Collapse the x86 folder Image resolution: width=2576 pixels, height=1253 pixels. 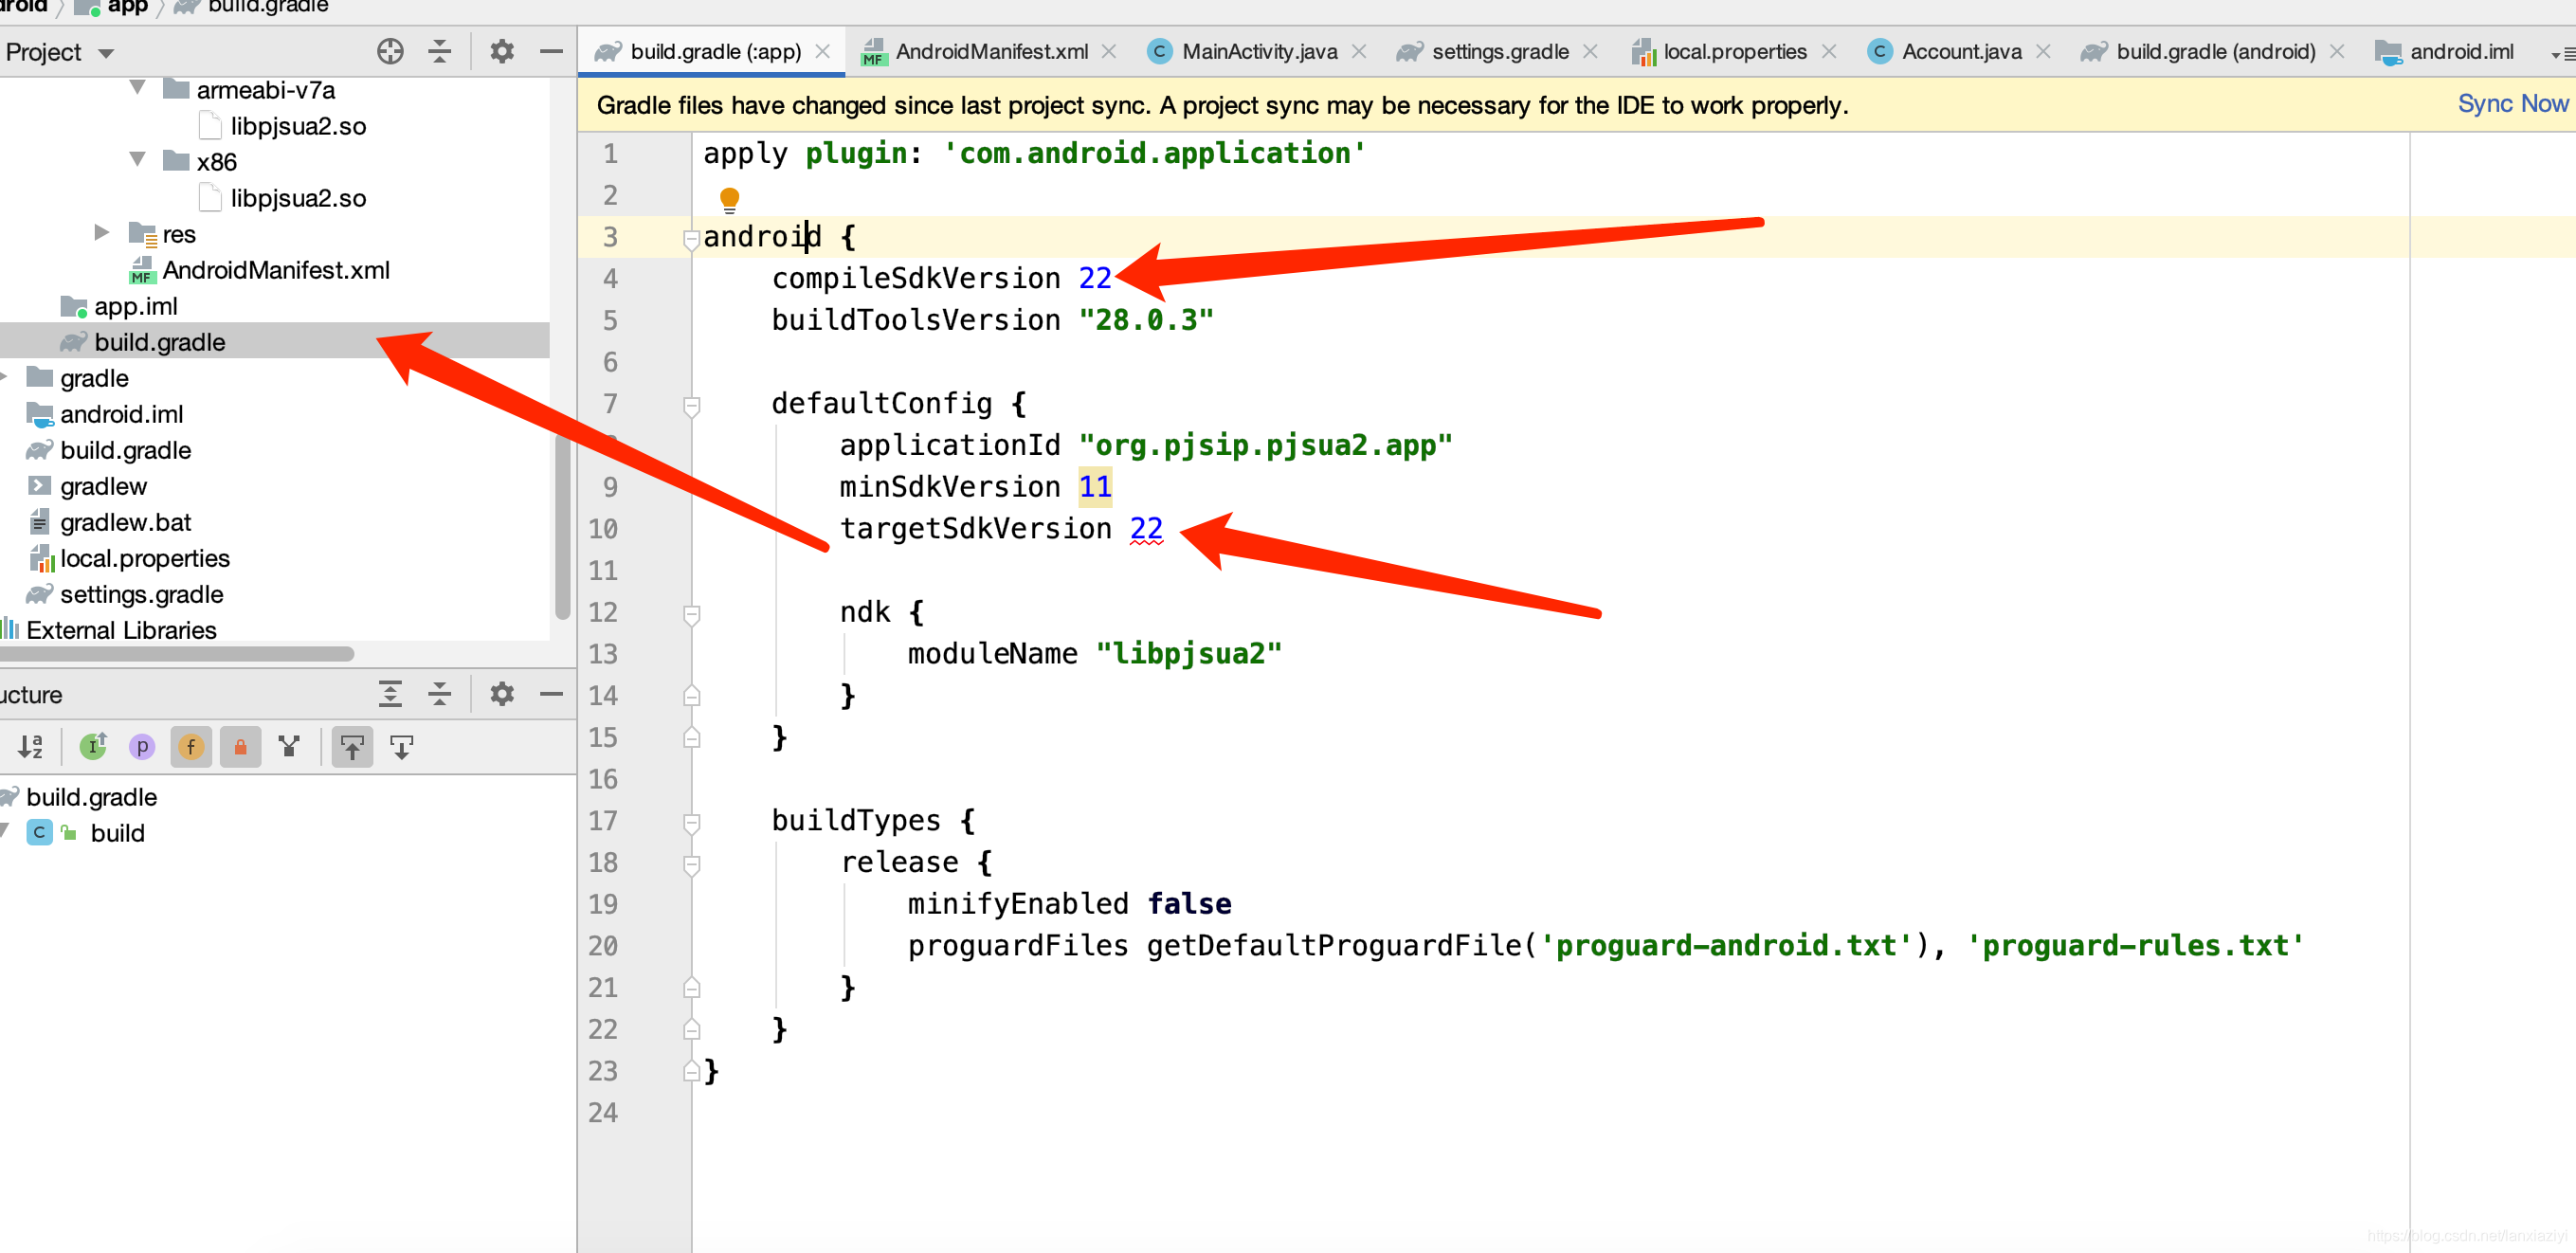pyautogui.click(x=138, y=160)
